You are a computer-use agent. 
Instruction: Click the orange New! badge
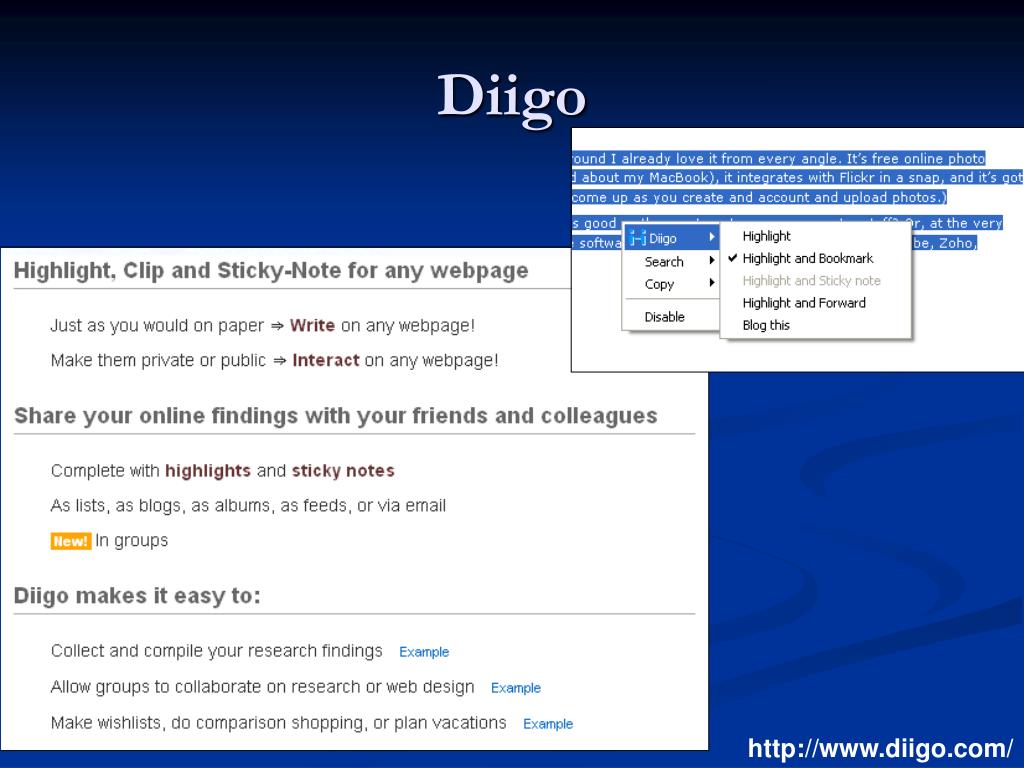point(71,541)
